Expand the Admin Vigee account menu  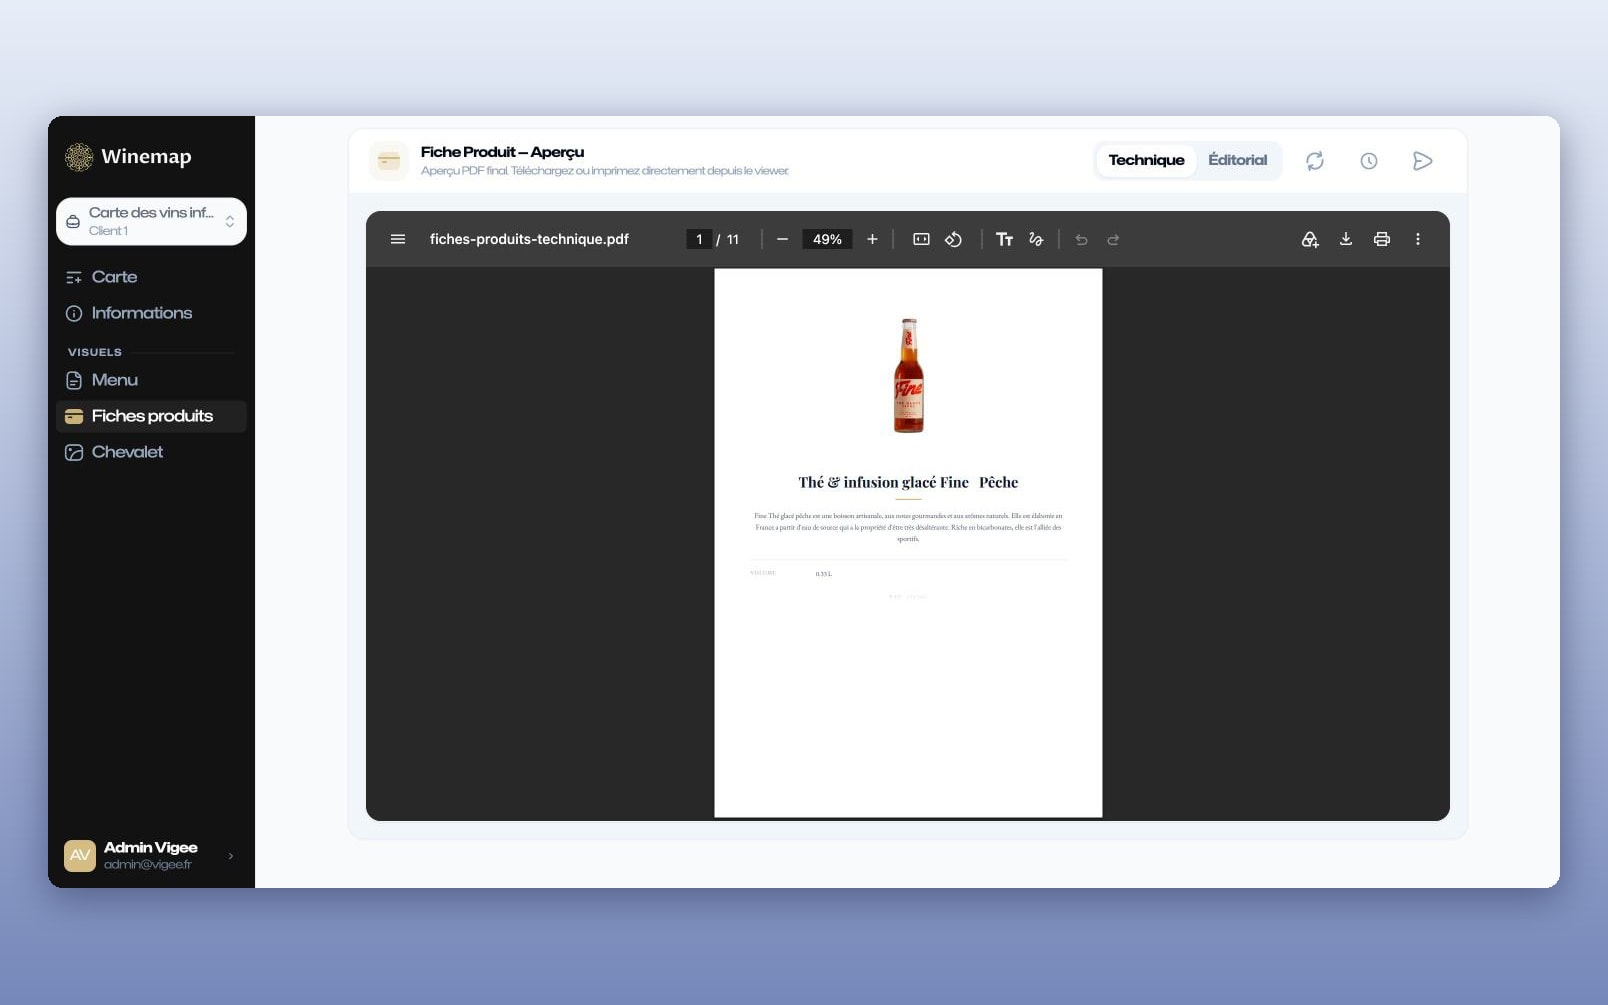150,855
